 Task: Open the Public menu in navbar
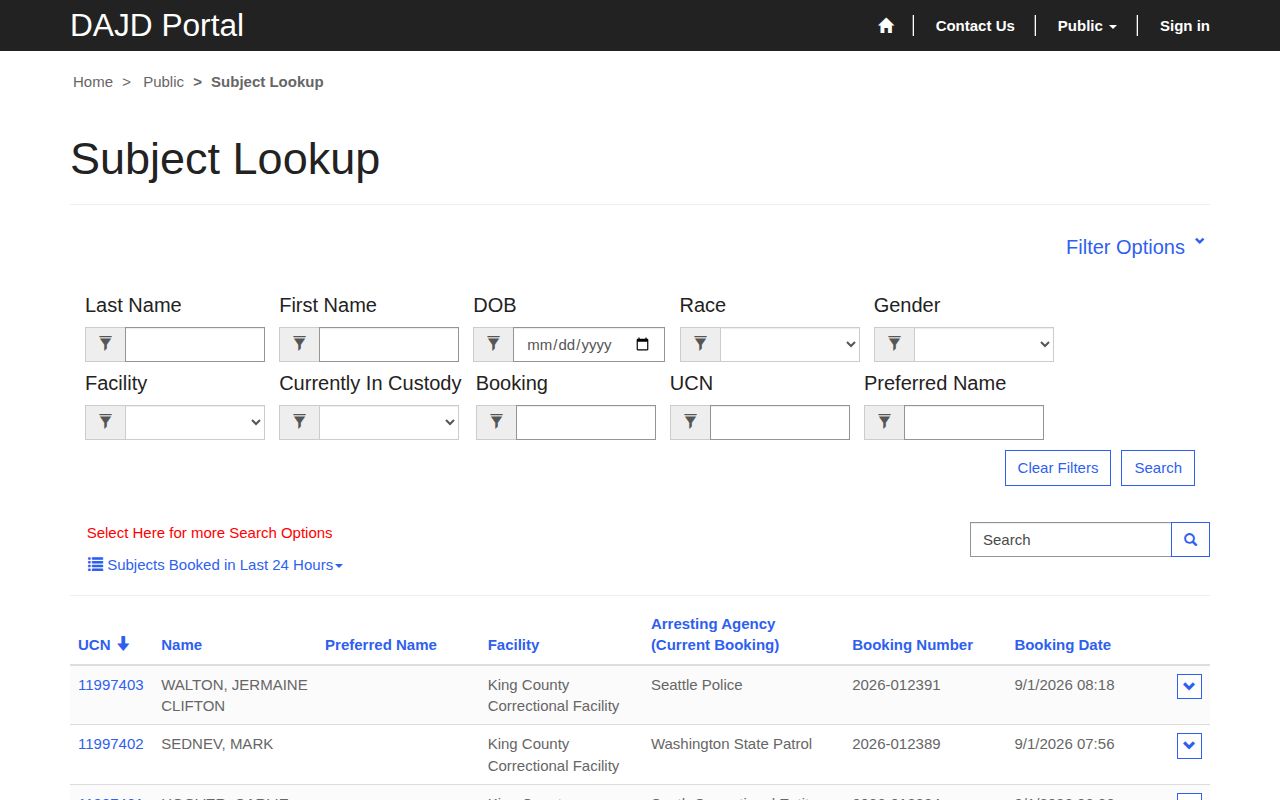pos(1087,26)
